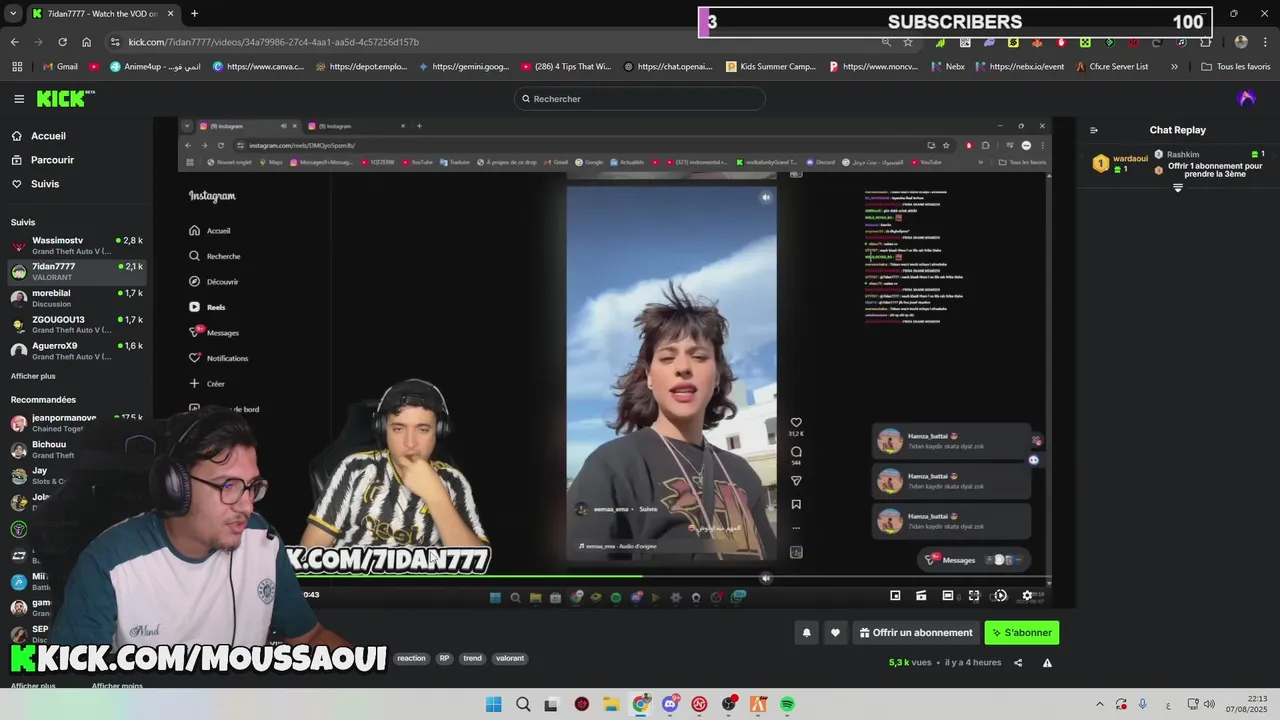Click the share icon near view count
Viewport: 1280px width, 720px height.
[1018, 662]
